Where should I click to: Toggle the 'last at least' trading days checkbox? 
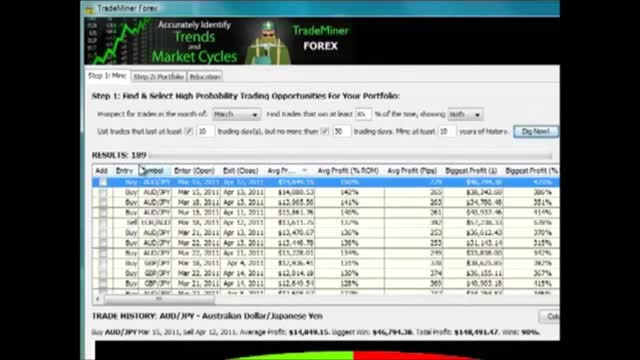pyautogui.click(x=188, y=131)
